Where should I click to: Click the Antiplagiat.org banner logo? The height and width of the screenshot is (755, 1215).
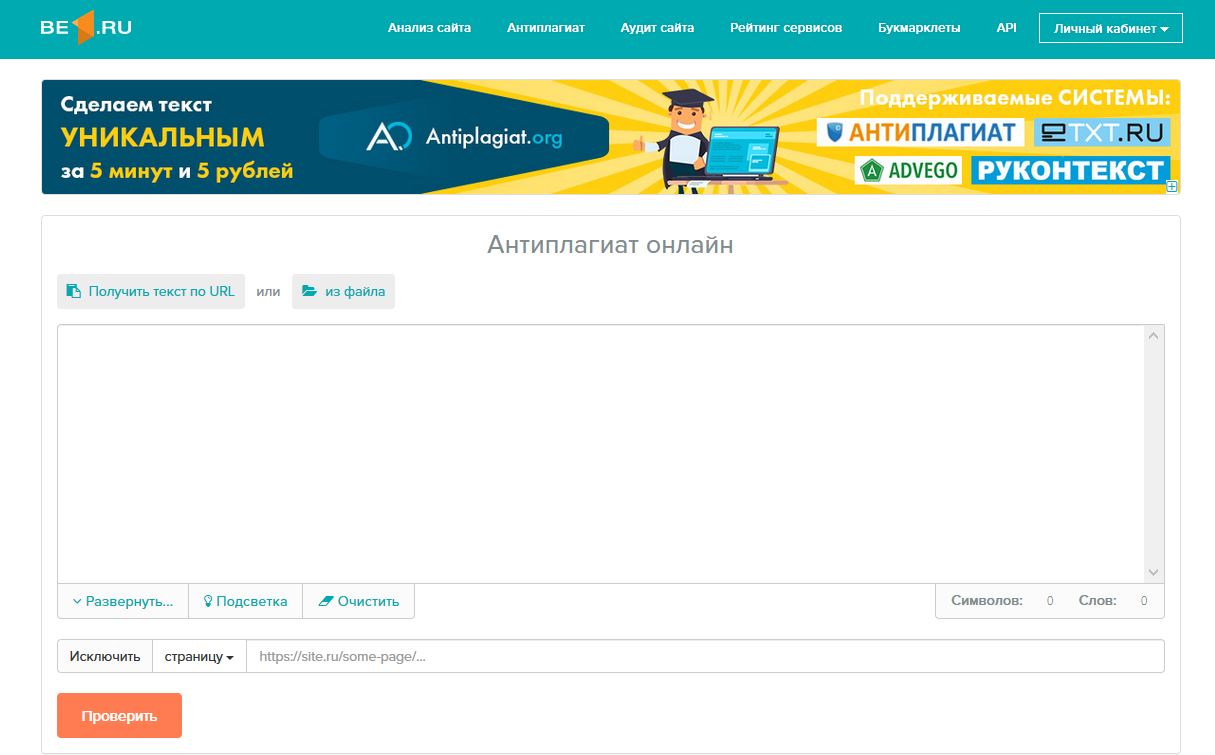click(464, 137)
